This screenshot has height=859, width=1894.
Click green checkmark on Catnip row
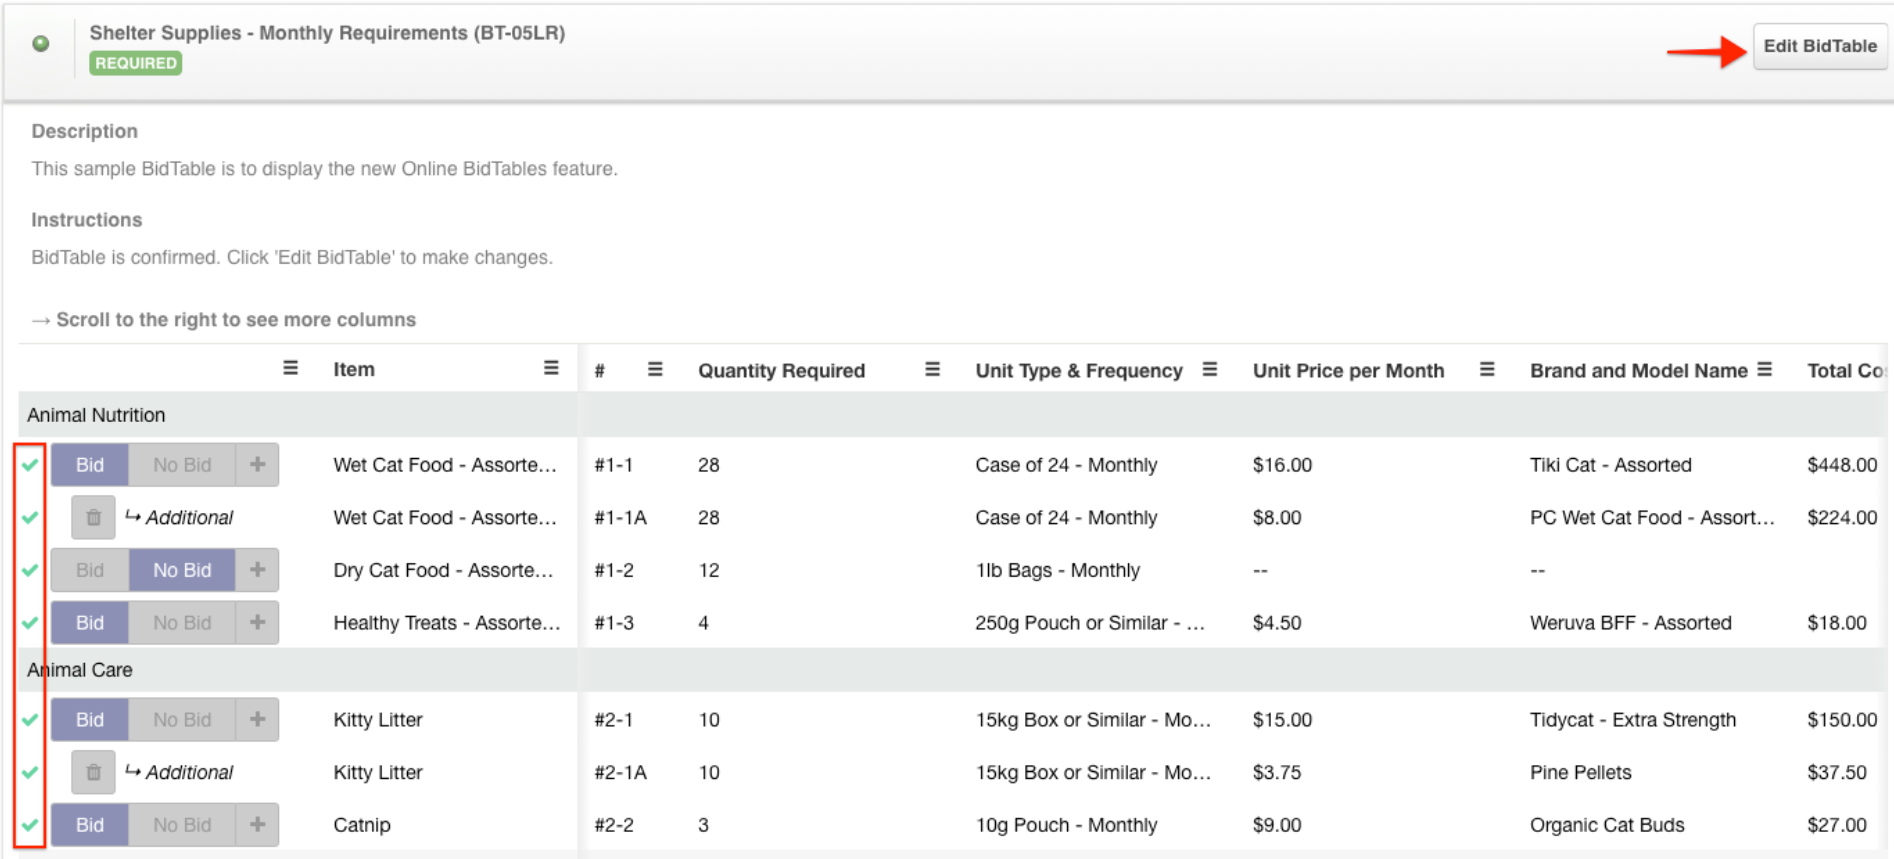30,825
